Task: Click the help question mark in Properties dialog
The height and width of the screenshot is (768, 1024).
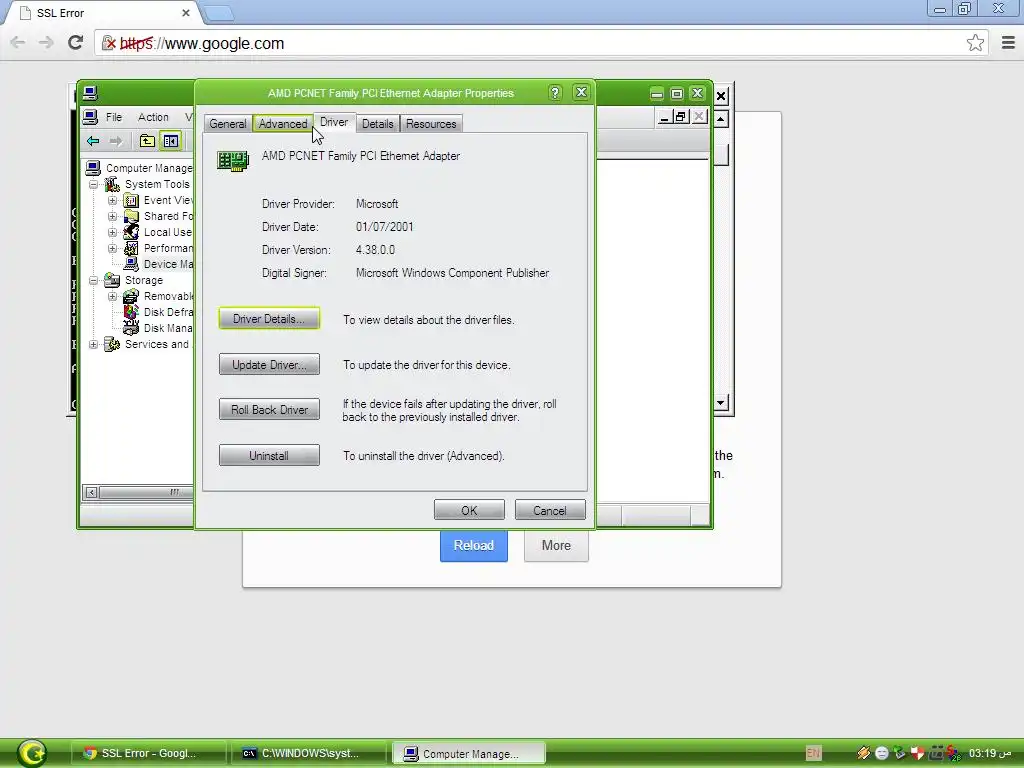Action: [554, 93]
